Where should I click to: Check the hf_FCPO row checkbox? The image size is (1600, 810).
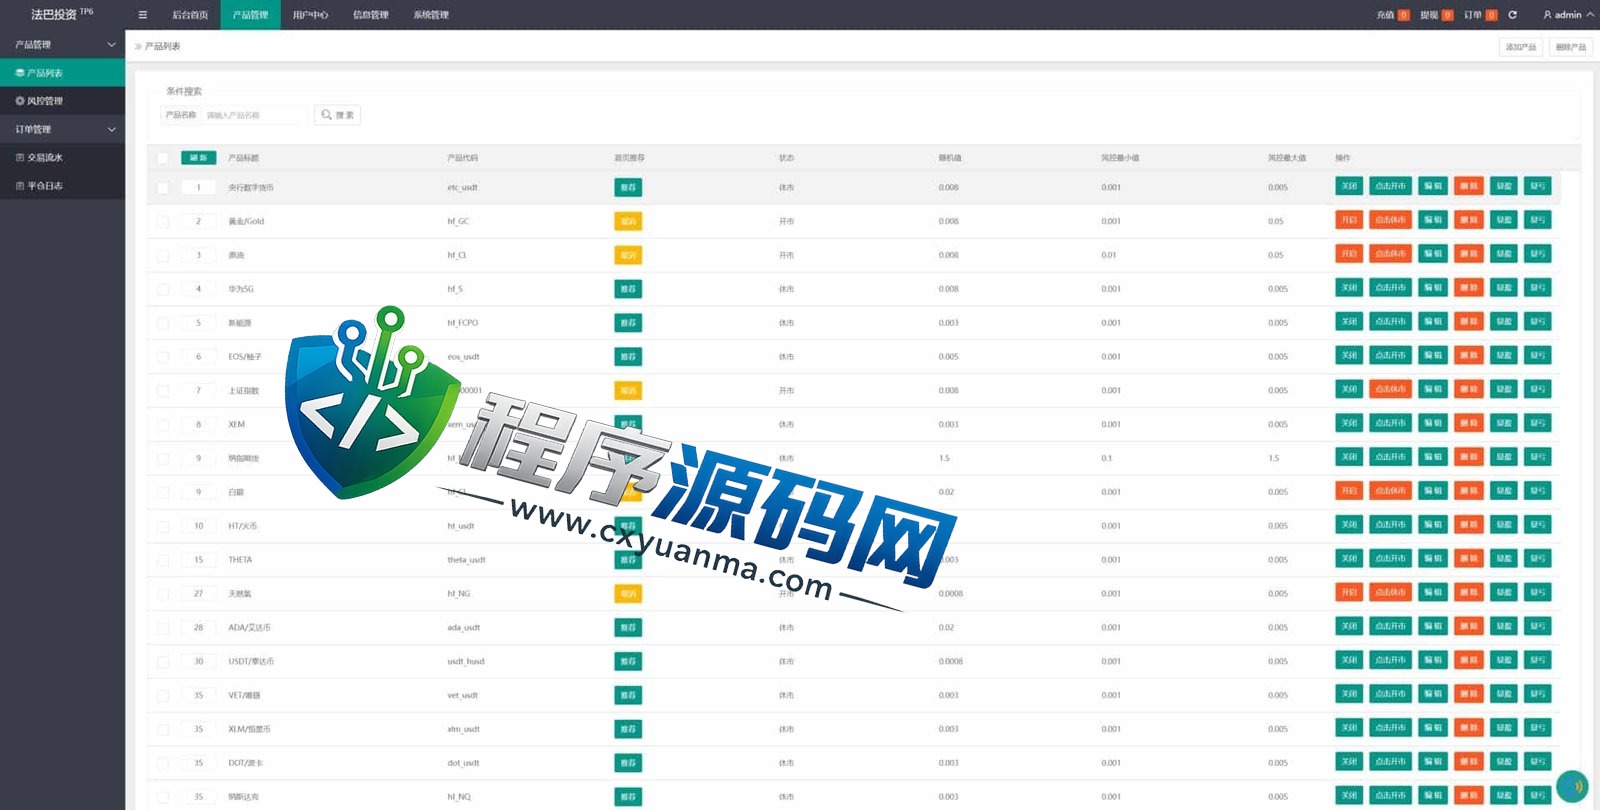163,324
